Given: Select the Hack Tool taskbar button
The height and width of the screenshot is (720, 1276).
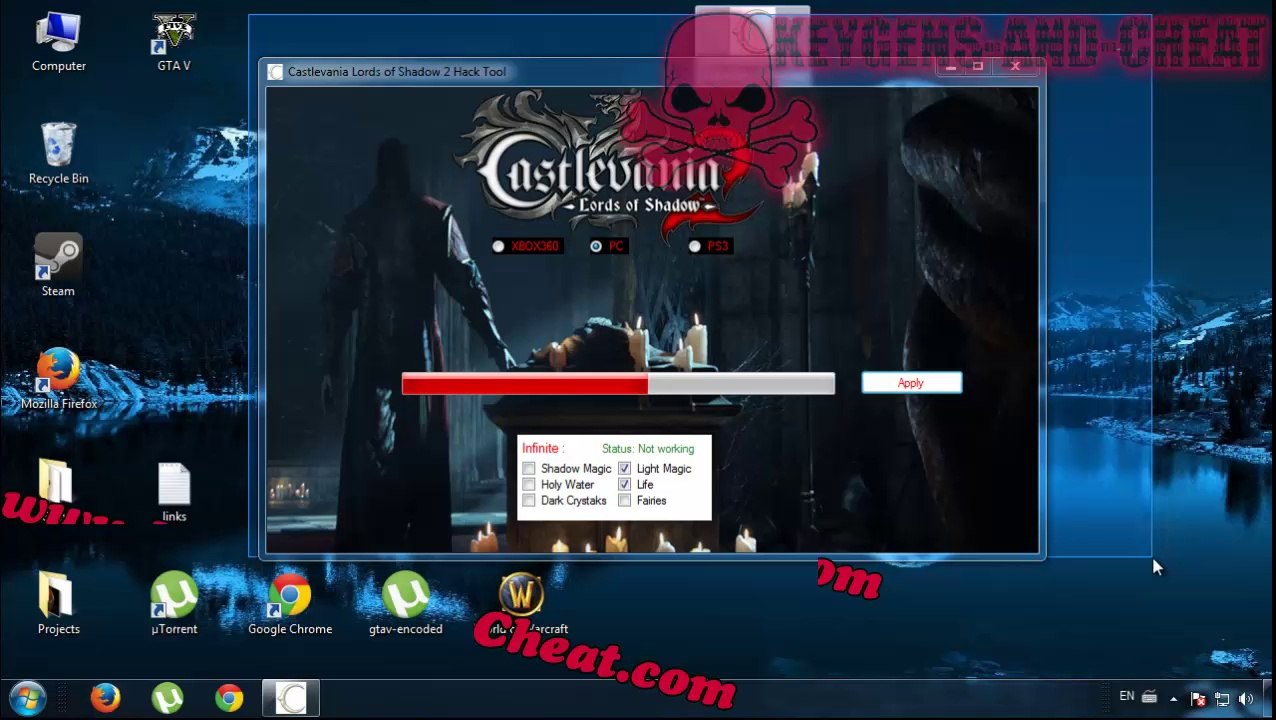Looking at the screenshot, I should click(x=291, y=697).
